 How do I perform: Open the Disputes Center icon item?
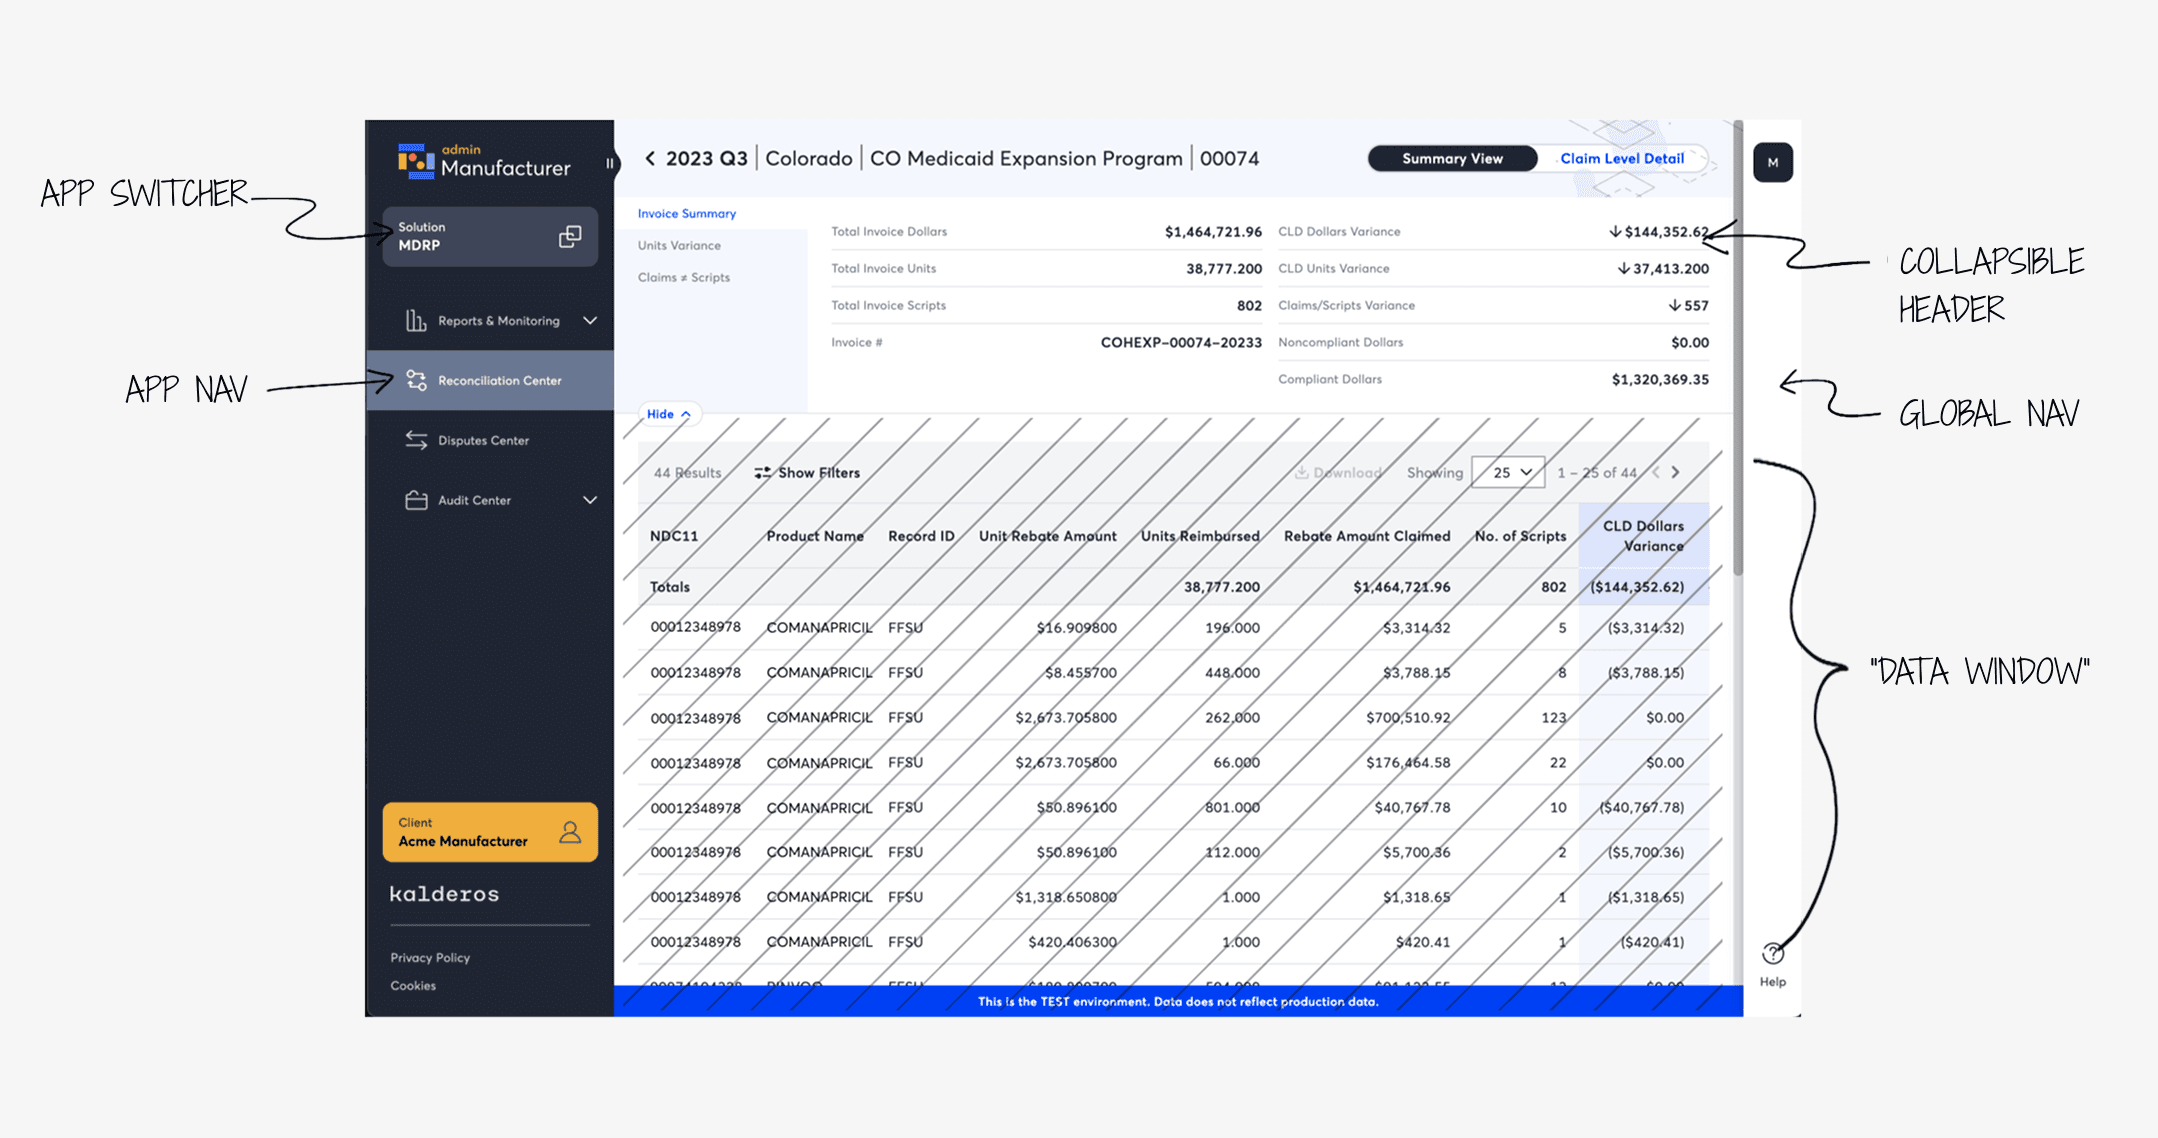416,440
